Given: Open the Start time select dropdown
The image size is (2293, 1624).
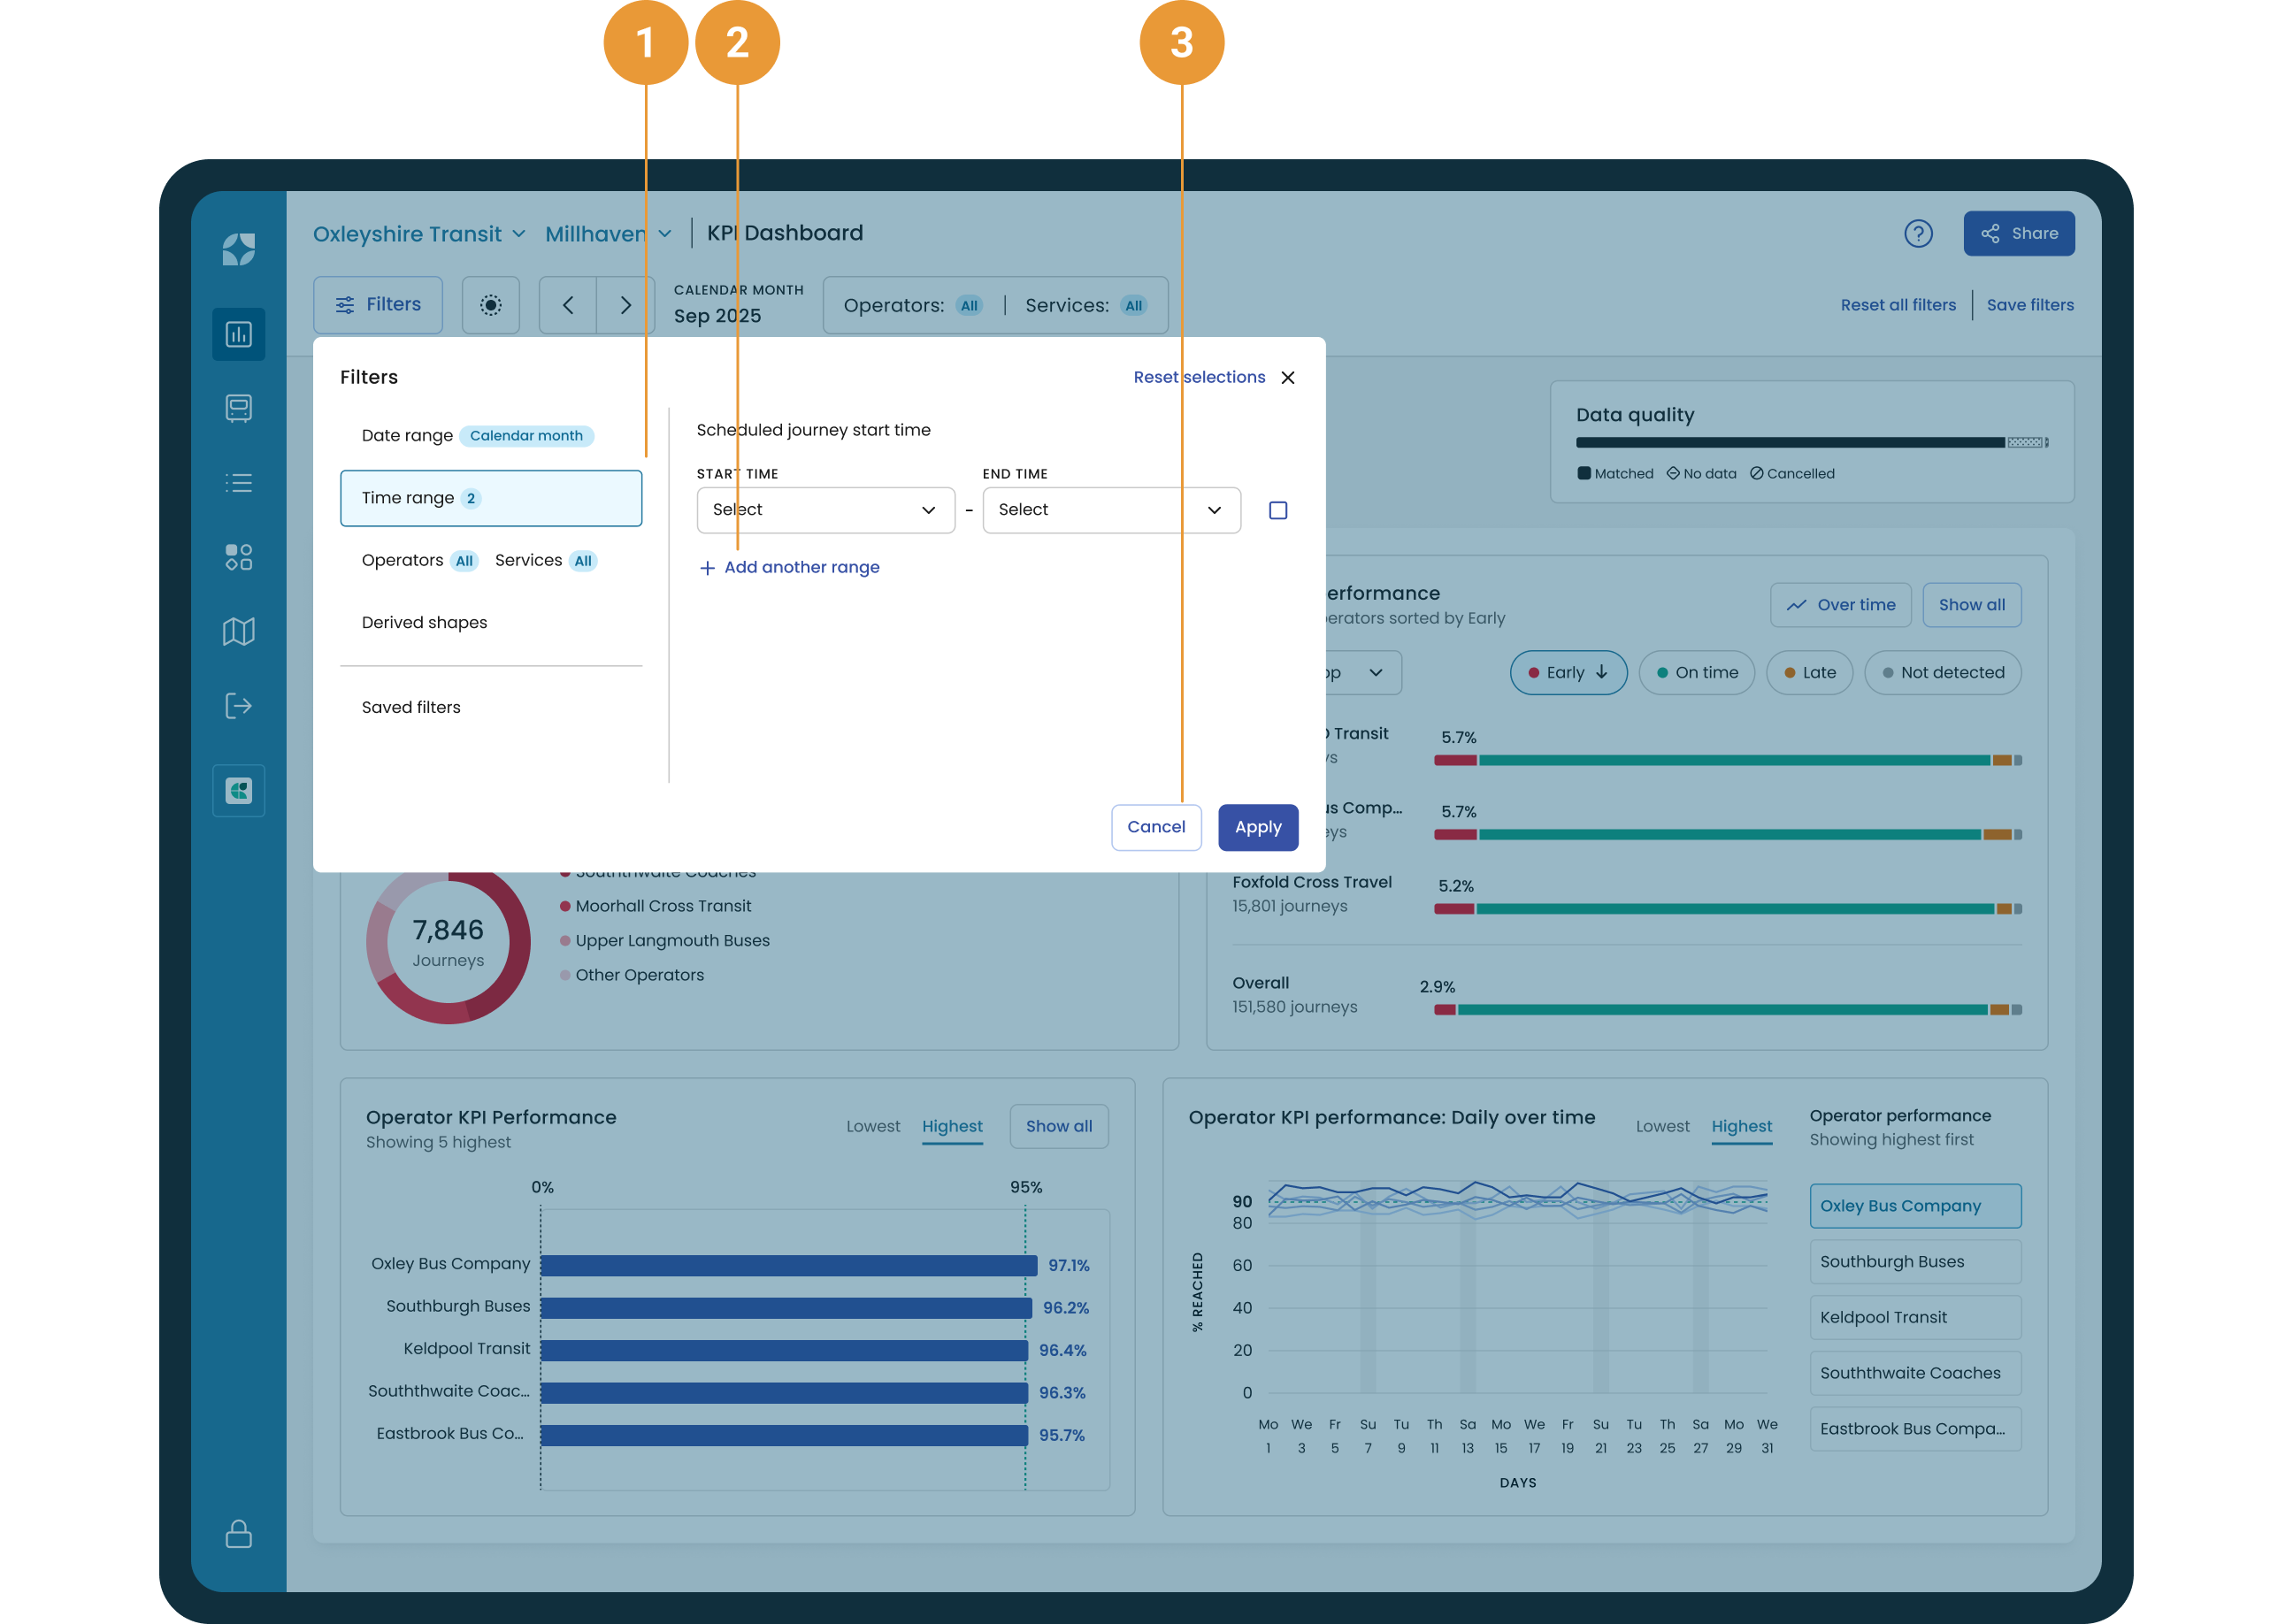Looking at the screenshot, I should tap(825, 510).
